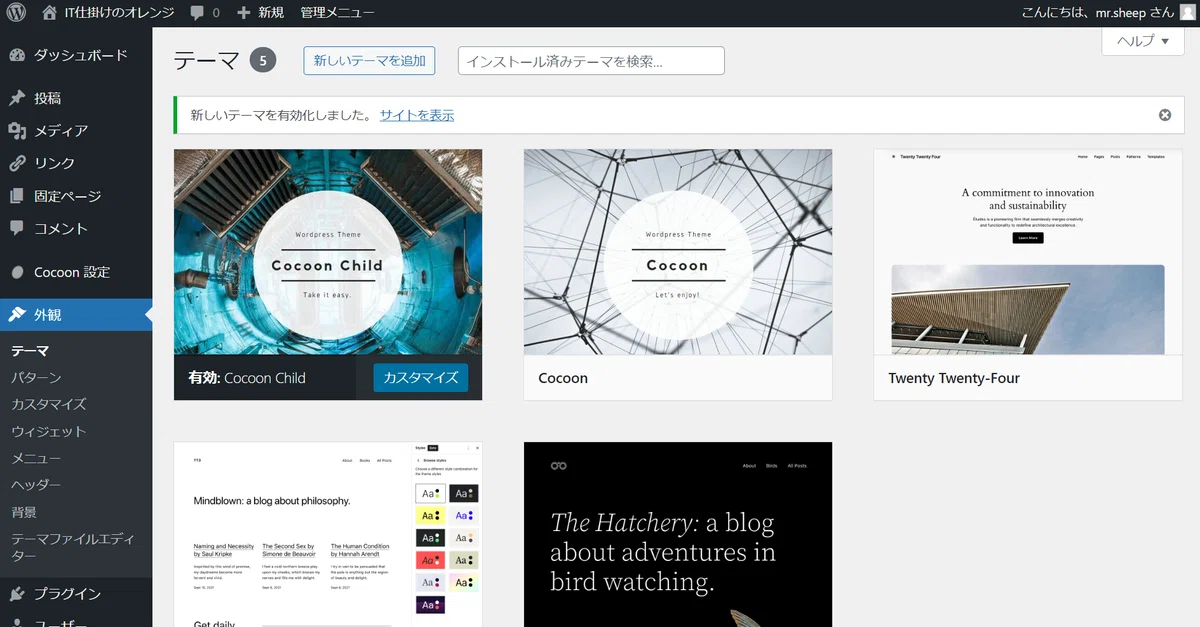Click the home icon beside the site name
Screen dimensions: 1200x627
coord(50,13)
